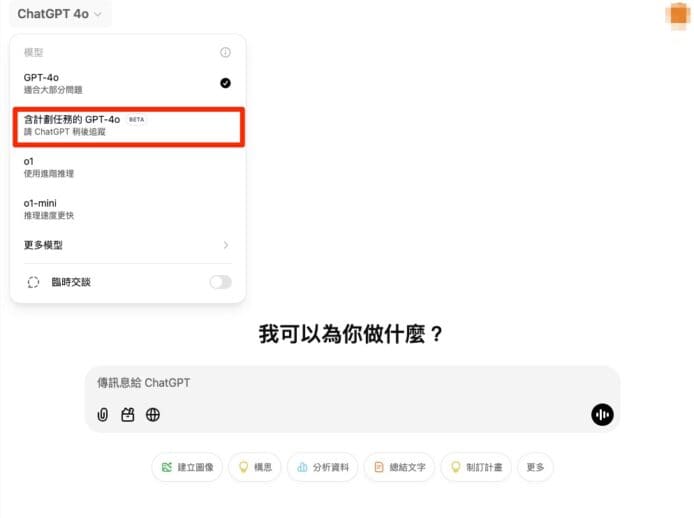694x518 pixels.
Task: Click the user profile avatar icon
Action: tap(676, 14)
